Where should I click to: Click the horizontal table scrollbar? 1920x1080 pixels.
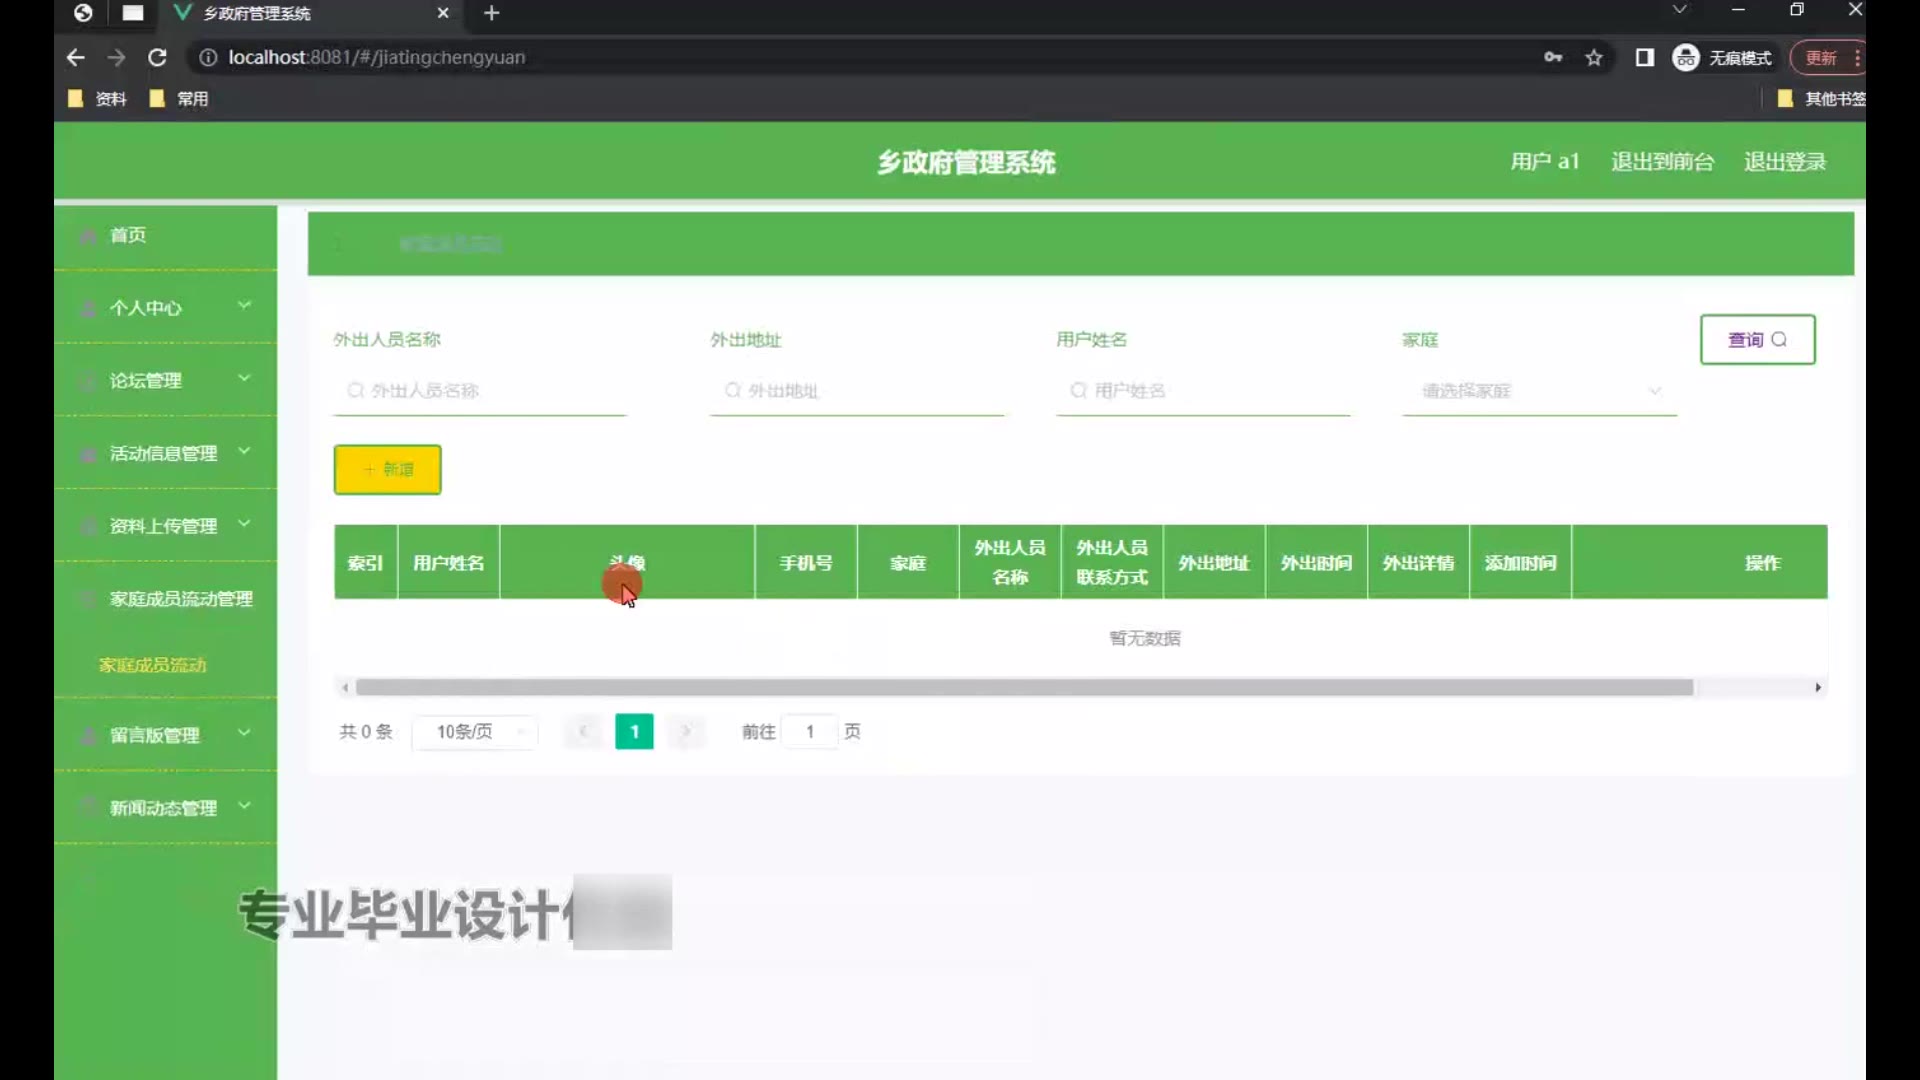1023,687
